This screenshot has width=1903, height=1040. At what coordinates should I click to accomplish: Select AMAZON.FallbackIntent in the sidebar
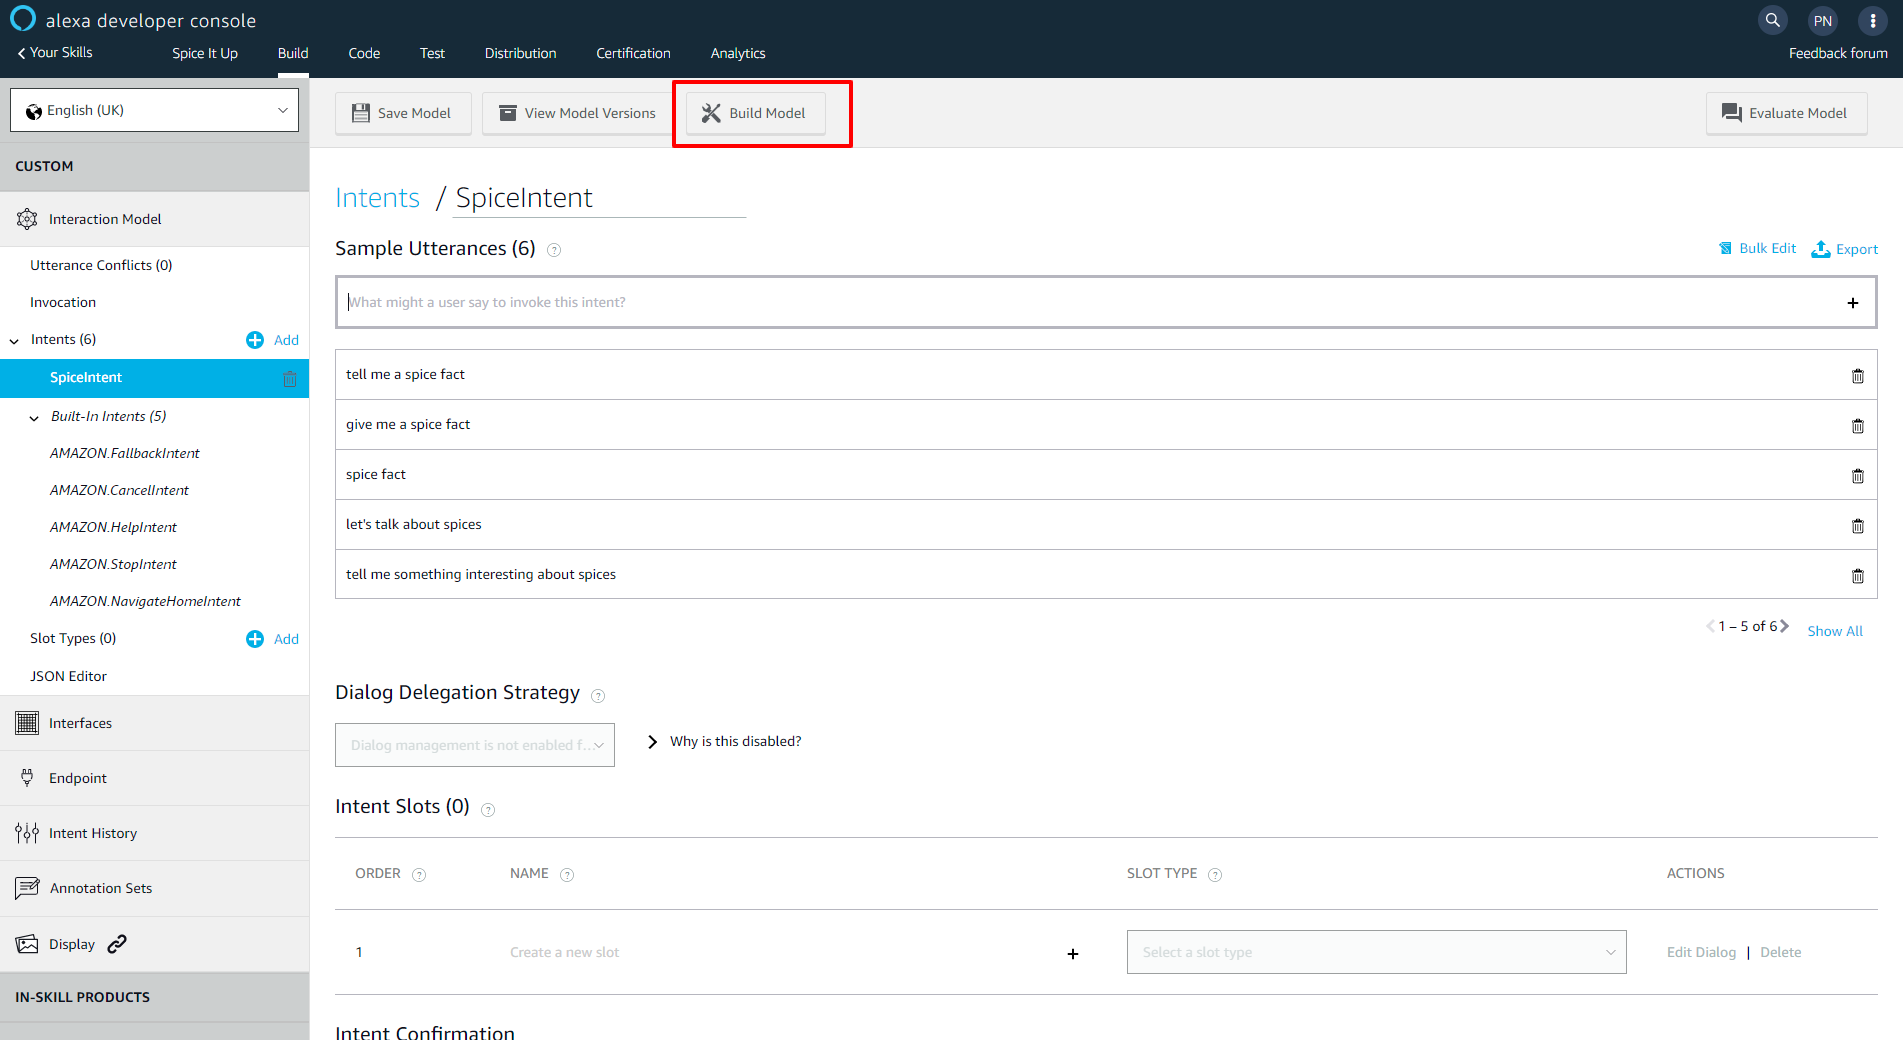point(125,453)
